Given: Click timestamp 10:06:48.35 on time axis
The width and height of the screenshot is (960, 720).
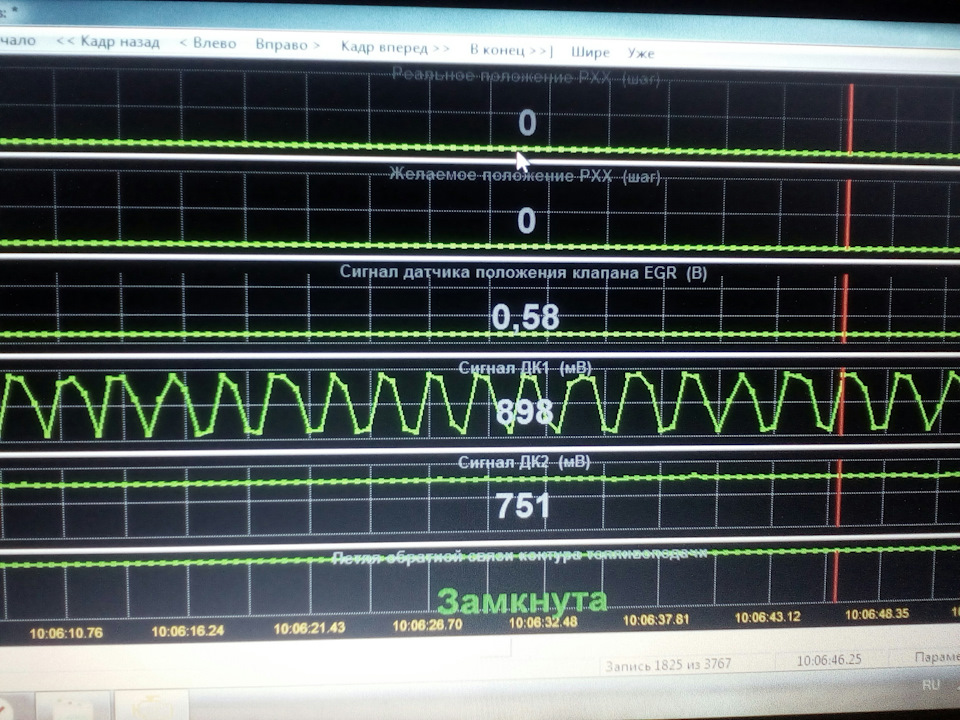Looking at the screenshot, I should pyautogui.click(x=877, y=614).
